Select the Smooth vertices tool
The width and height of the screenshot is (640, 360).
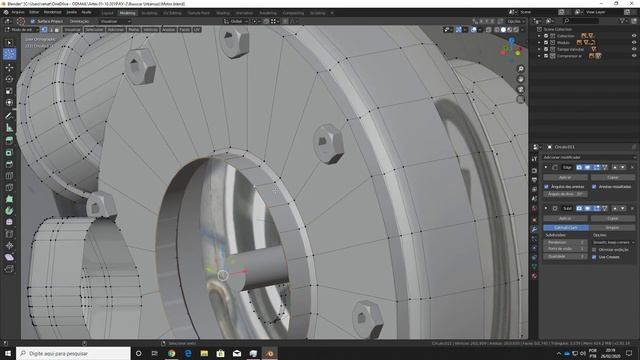[x=9, y=222]
